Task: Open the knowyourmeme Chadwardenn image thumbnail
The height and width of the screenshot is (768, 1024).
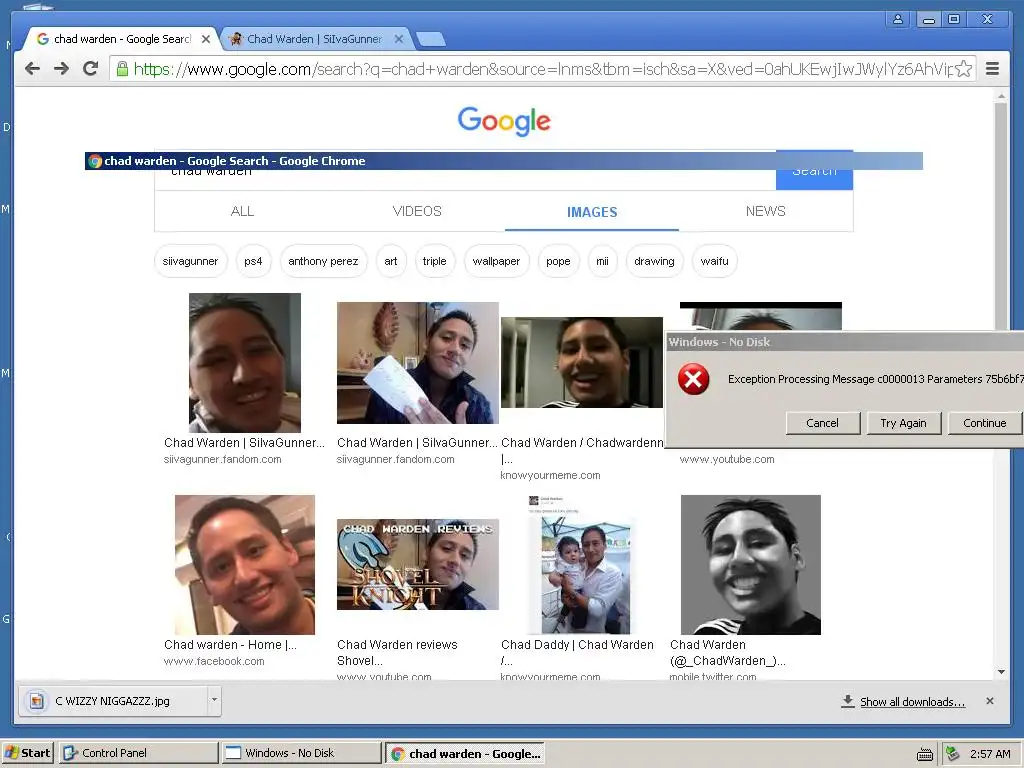Action: pyautogui.click(x=582, y=362)
